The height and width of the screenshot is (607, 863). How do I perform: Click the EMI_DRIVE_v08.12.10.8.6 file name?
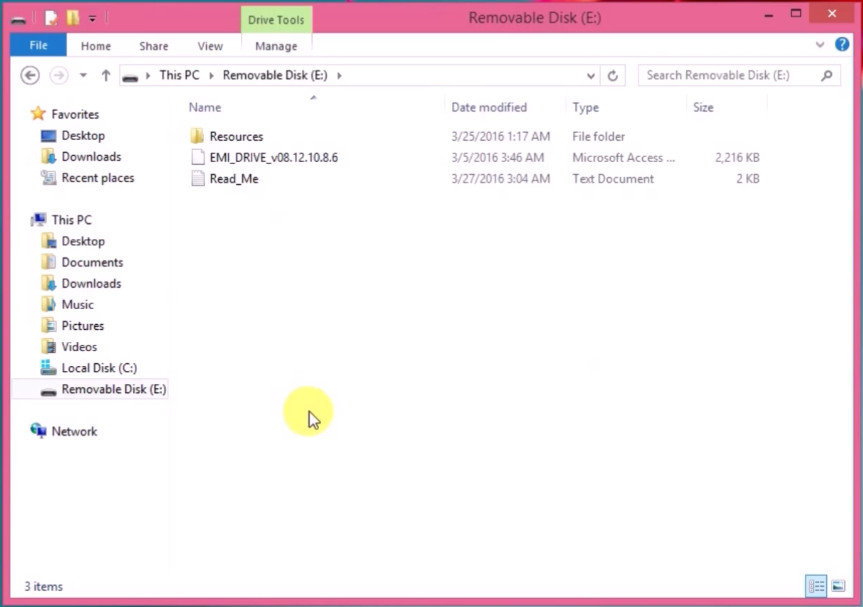tap(274, 157)
